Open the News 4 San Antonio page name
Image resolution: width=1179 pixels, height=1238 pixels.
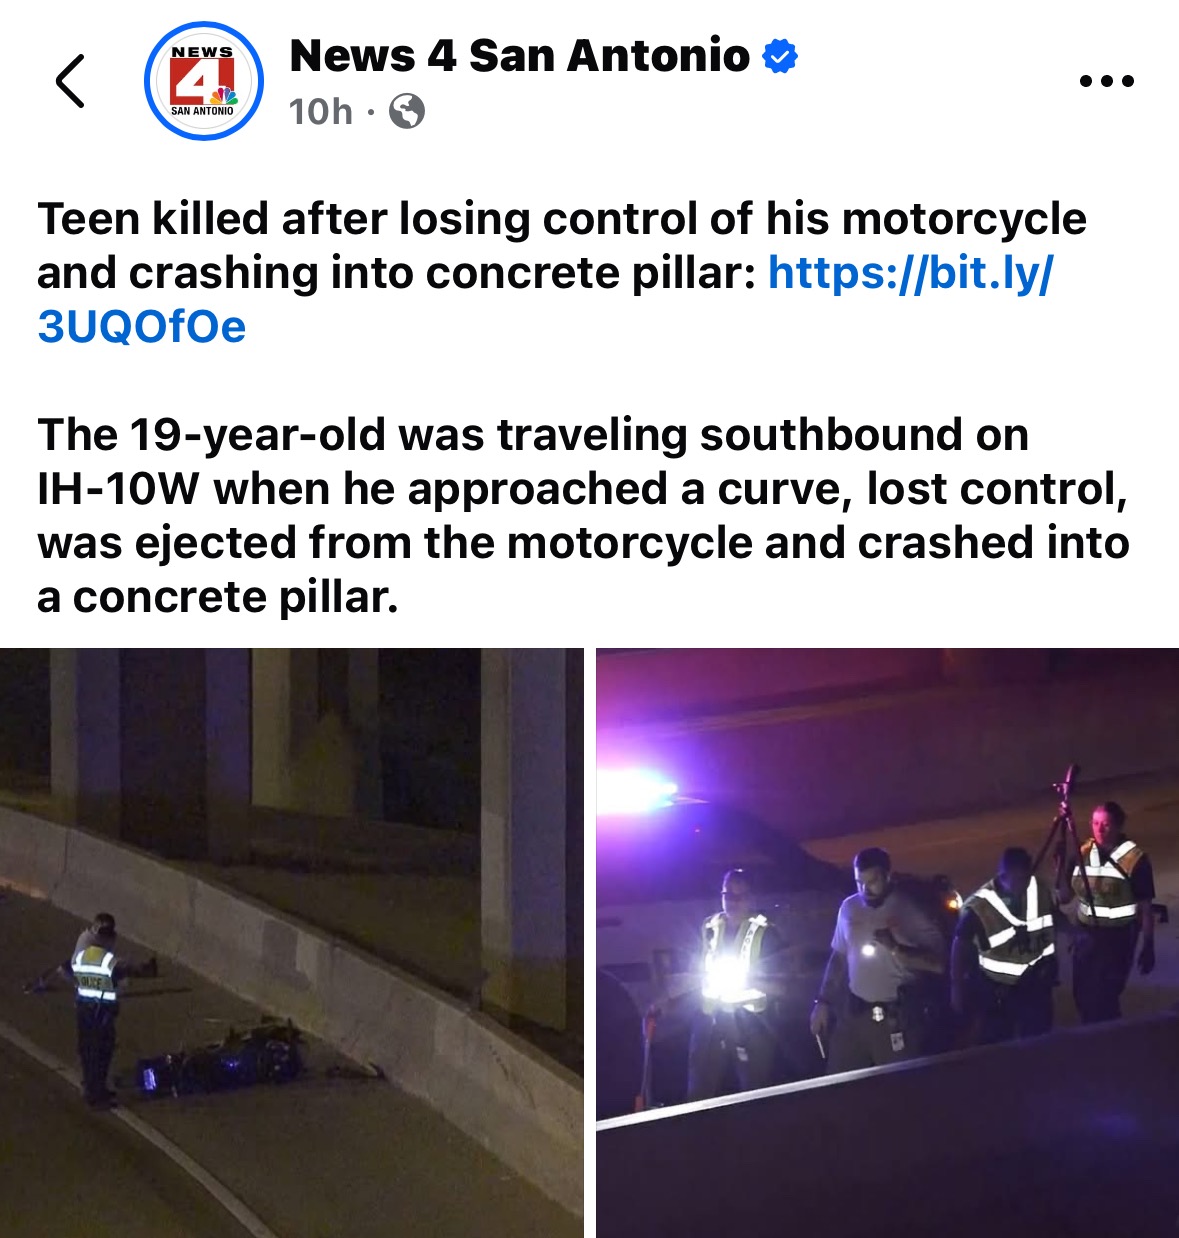click(x=519, y=56)
